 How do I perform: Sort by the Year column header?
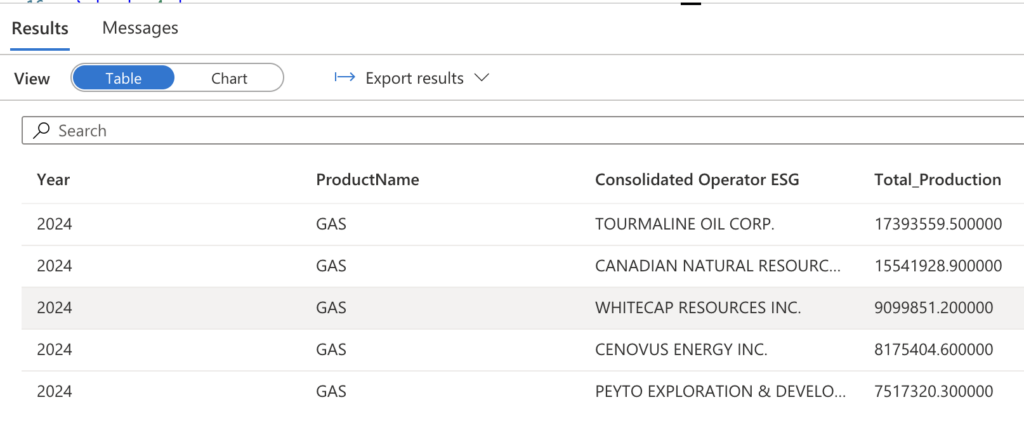click(53, 180)
